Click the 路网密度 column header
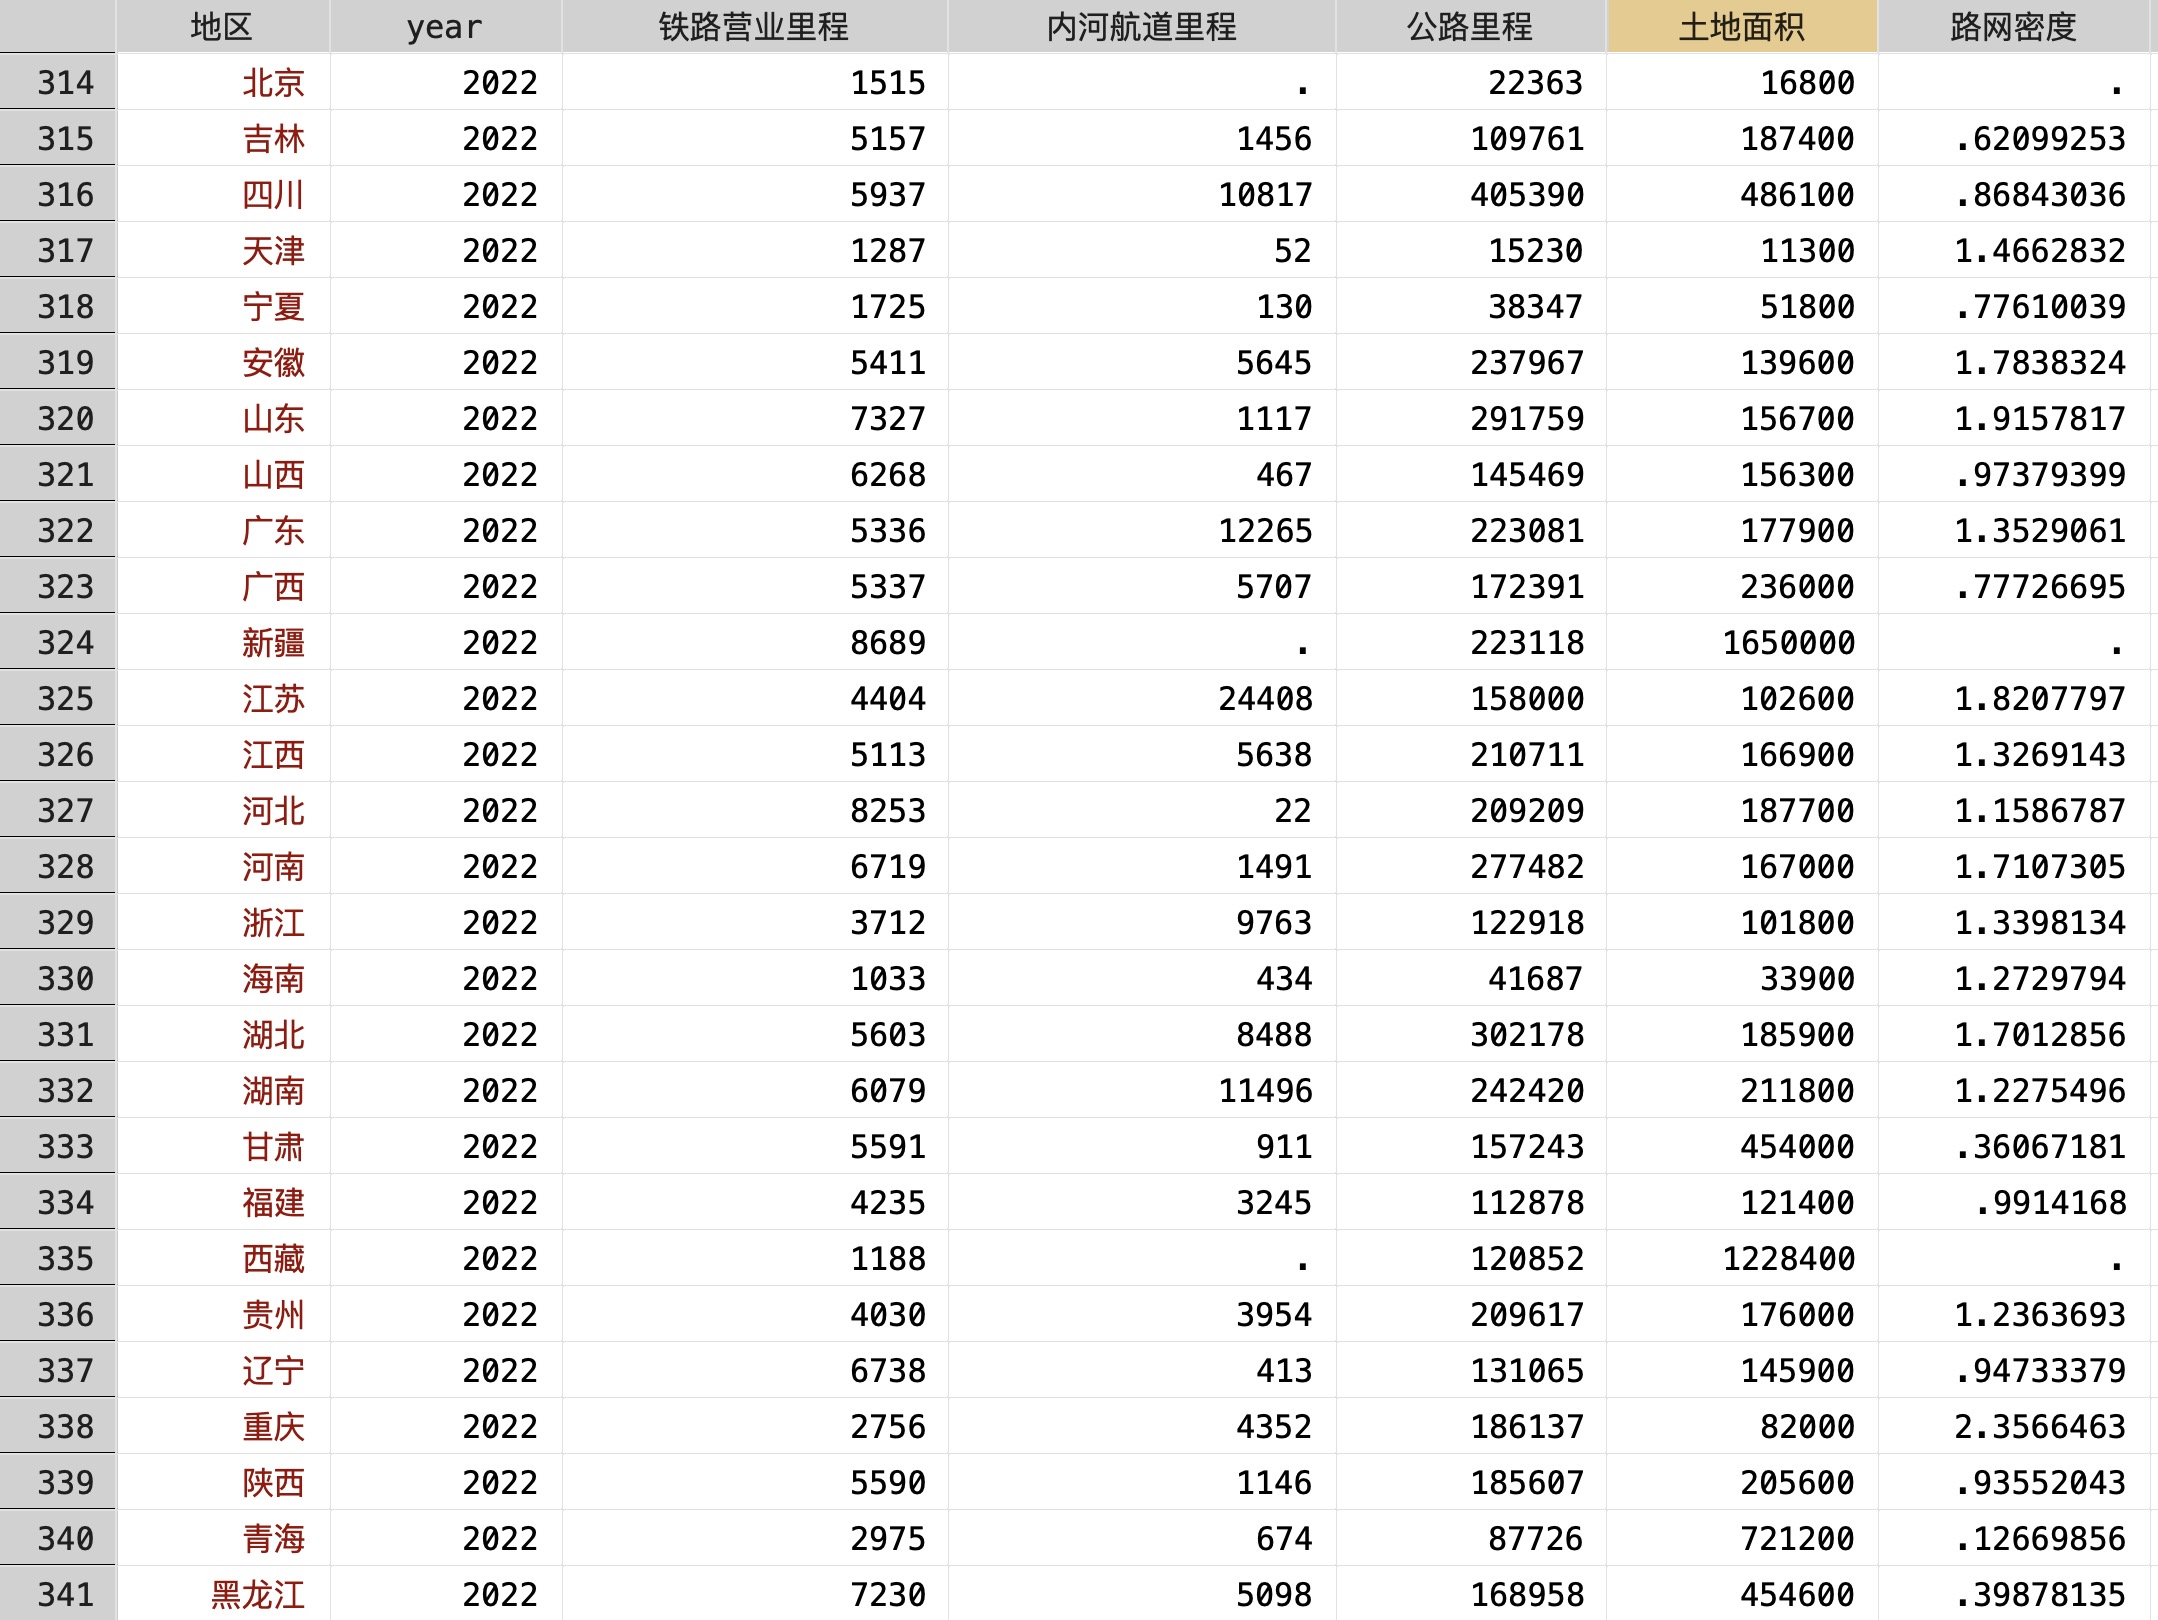Viewport: 2158px width, 1620px height. coord(2012,27)
